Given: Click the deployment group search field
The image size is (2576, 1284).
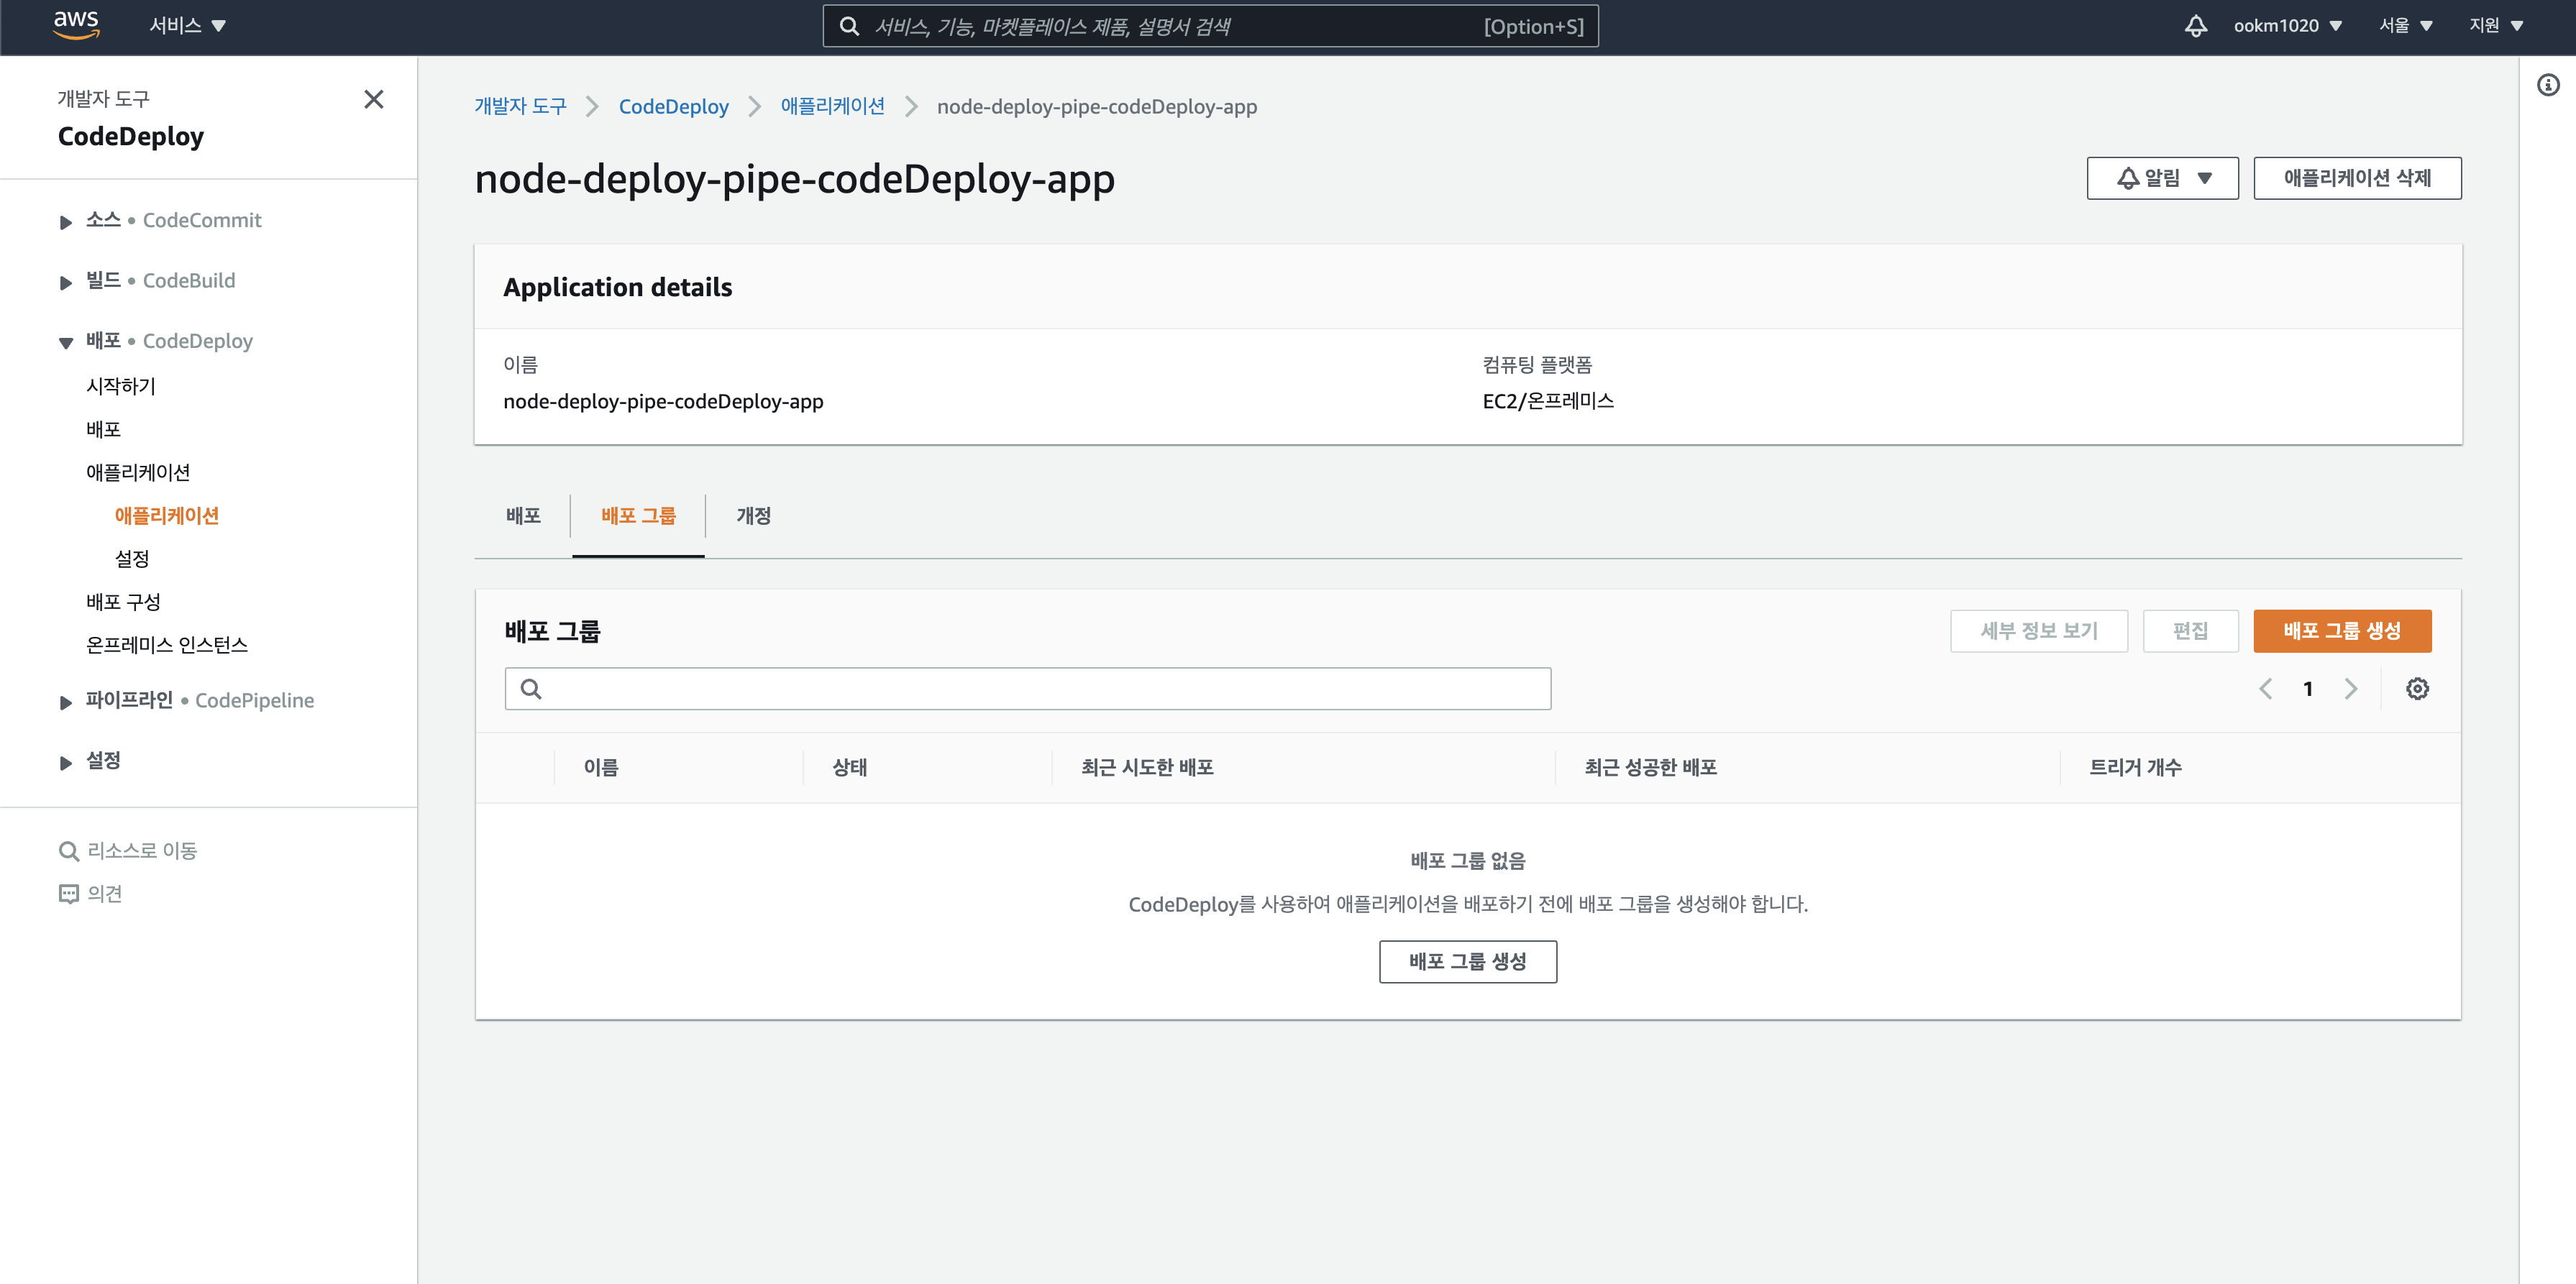Looking at the screenshot, I should coord(1027,689).
